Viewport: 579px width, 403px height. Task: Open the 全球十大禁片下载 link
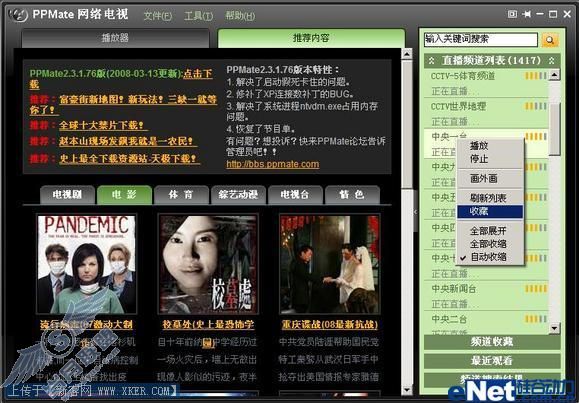click(x=102, y=125)
